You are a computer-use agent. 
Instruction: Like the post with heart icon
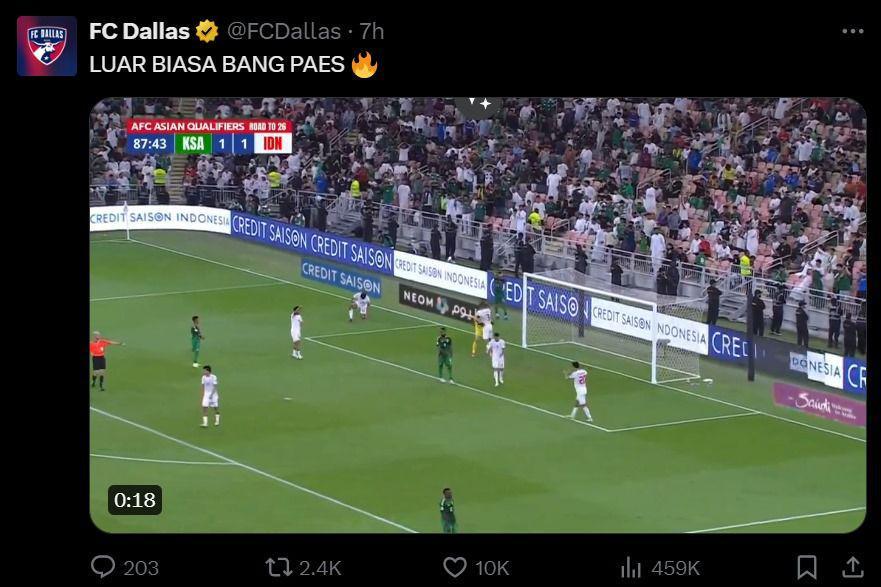point(455,567)
